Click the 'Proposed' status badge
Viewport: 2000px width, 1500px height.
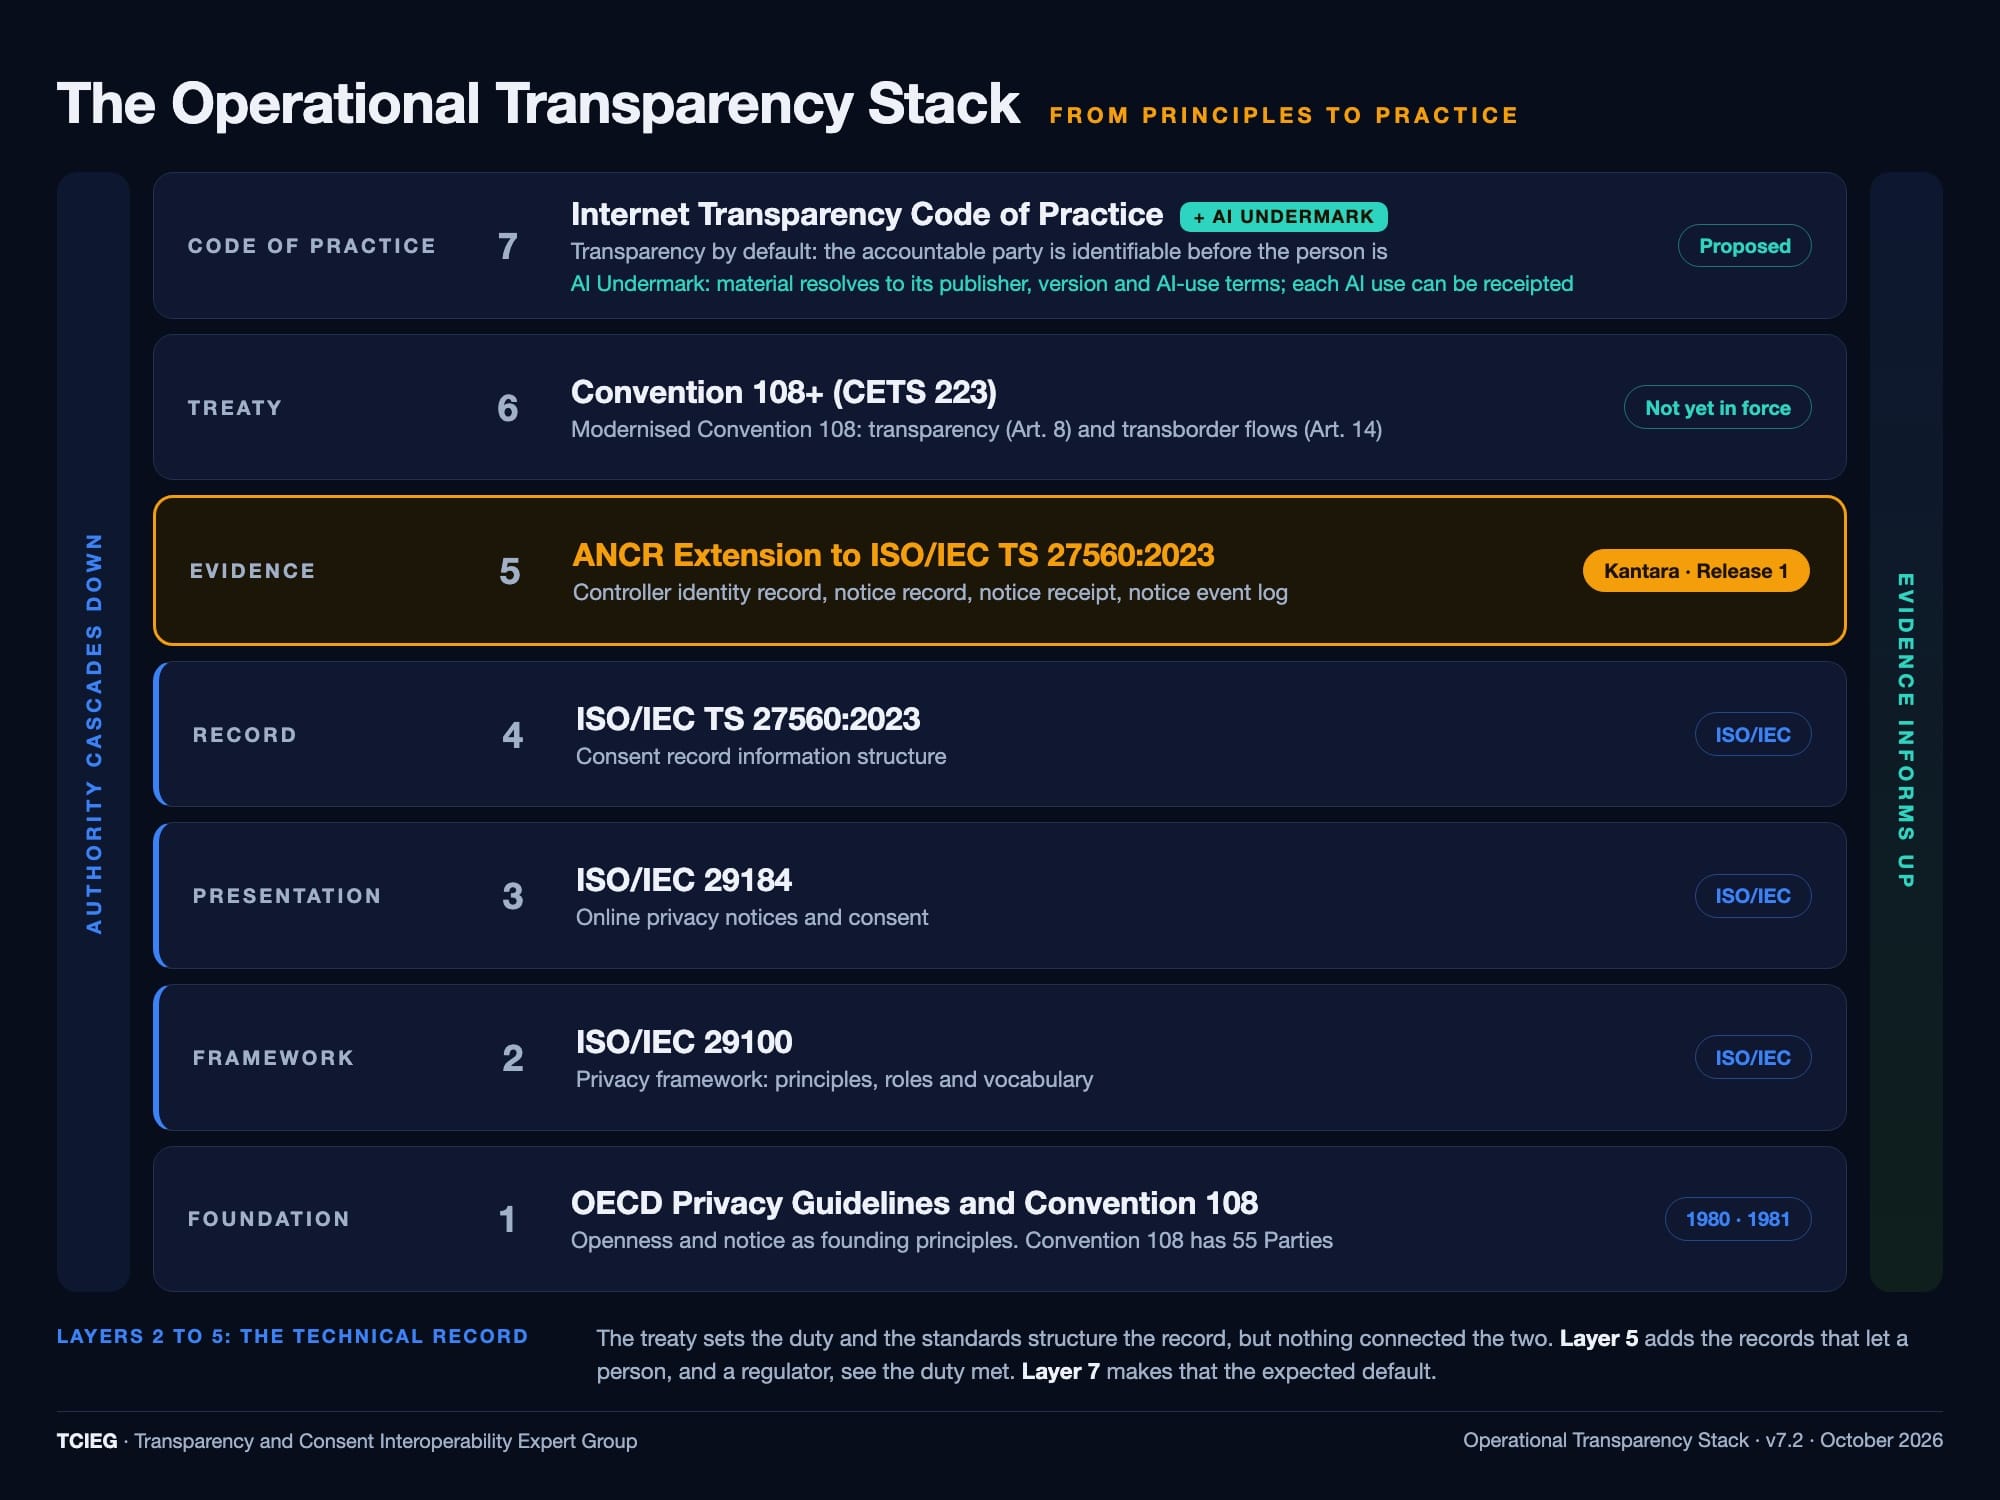pyautogui.click(x=1744, y=246)
